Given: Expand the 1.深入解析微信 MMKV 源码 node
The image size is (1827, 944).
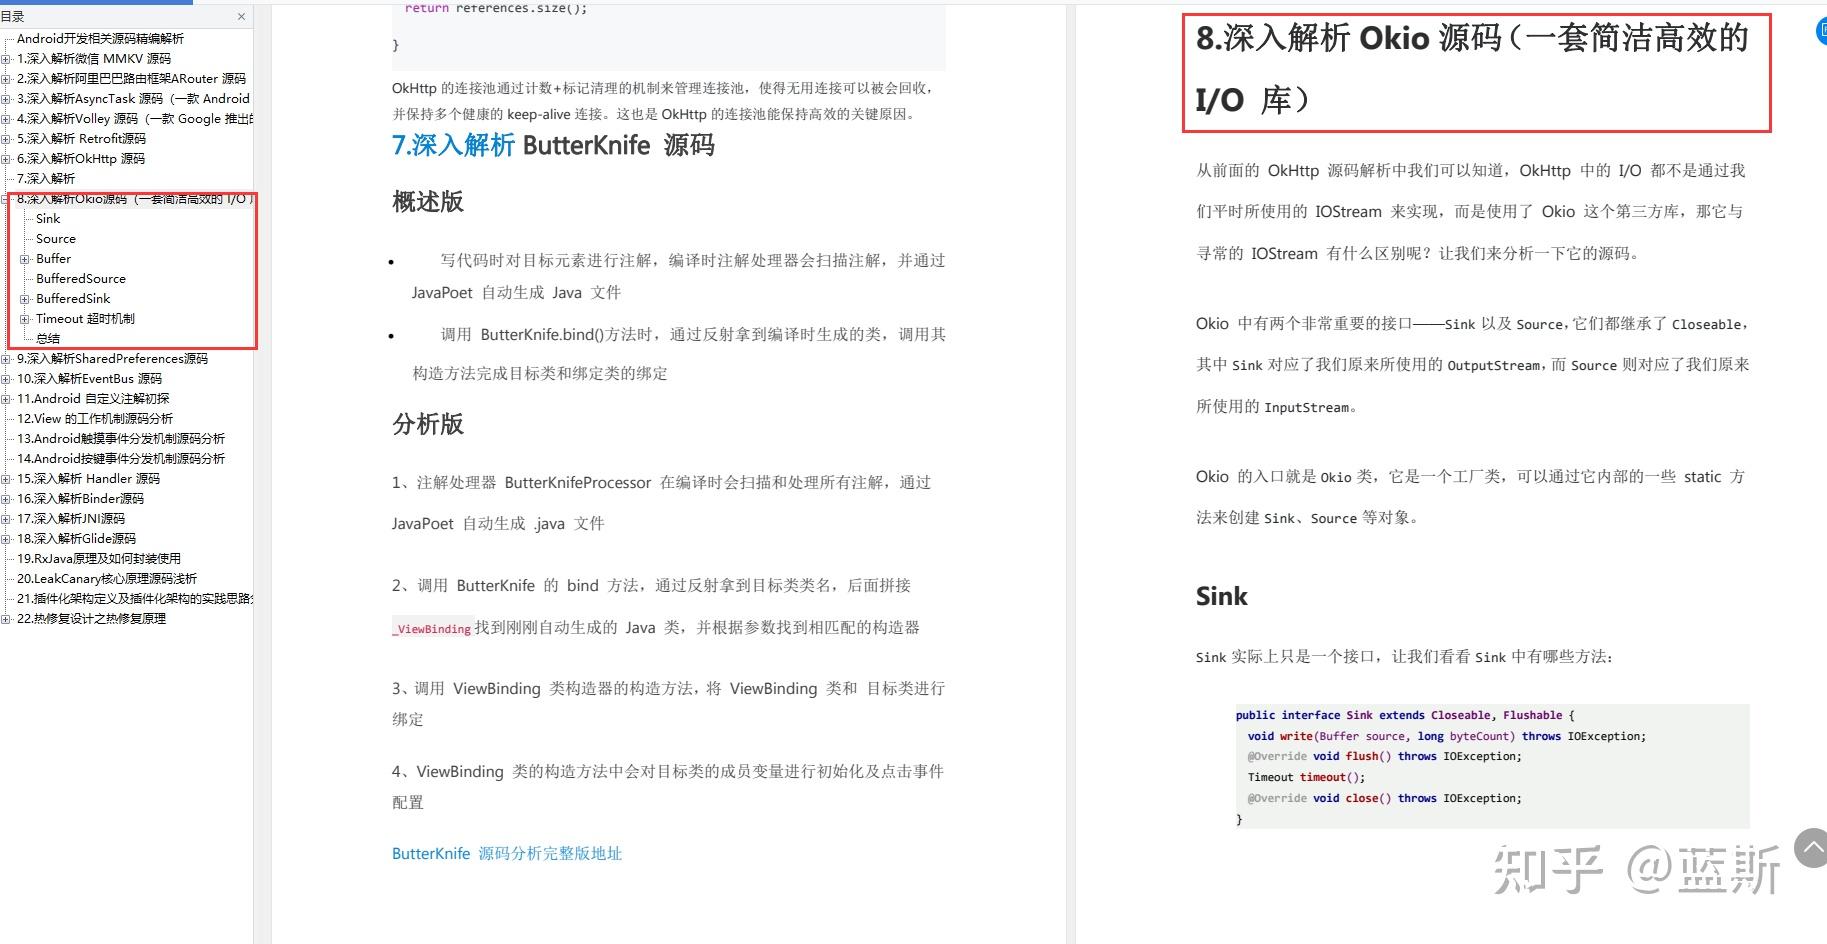Looking at the screenshot, I should pos(6,59).
